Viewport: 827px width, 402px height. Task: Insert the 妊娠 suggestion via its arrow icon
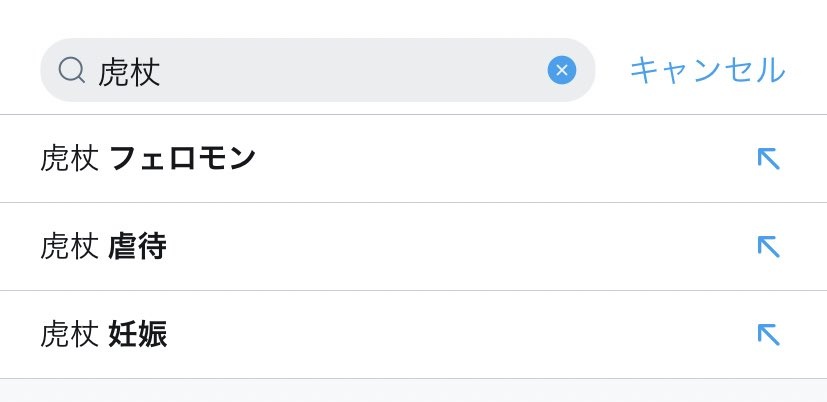coord(768,334)
